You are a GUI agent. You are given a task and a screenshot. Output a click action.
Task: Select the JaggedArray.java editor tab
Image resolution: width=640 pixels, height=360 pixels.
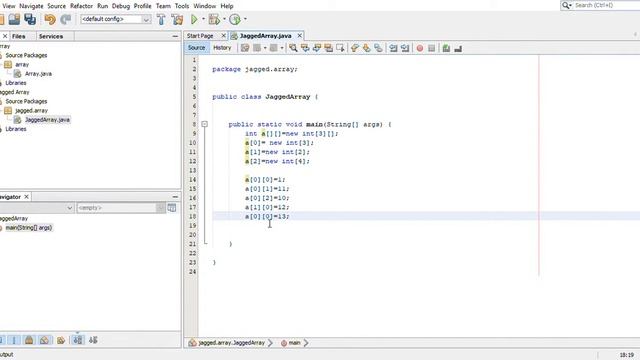[x=265, y=36]
